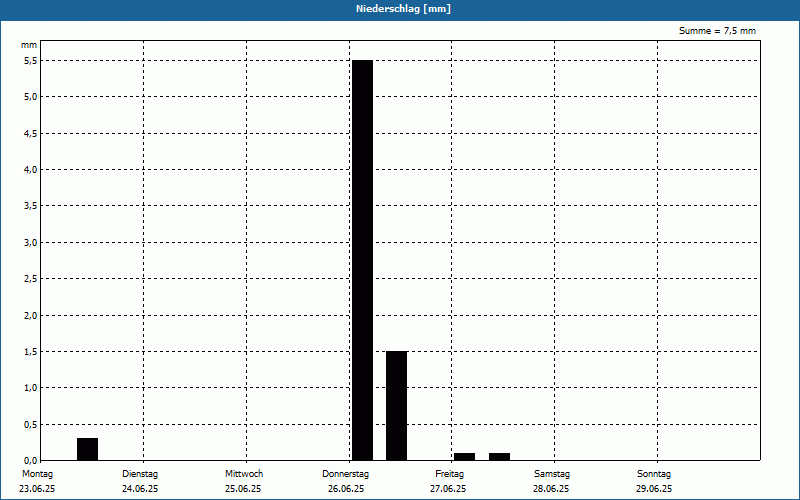Click the tallest Donnerstag bar reaching 5,5 mm
The height and width of the screenshot is (500, 800).
[362, 260]
